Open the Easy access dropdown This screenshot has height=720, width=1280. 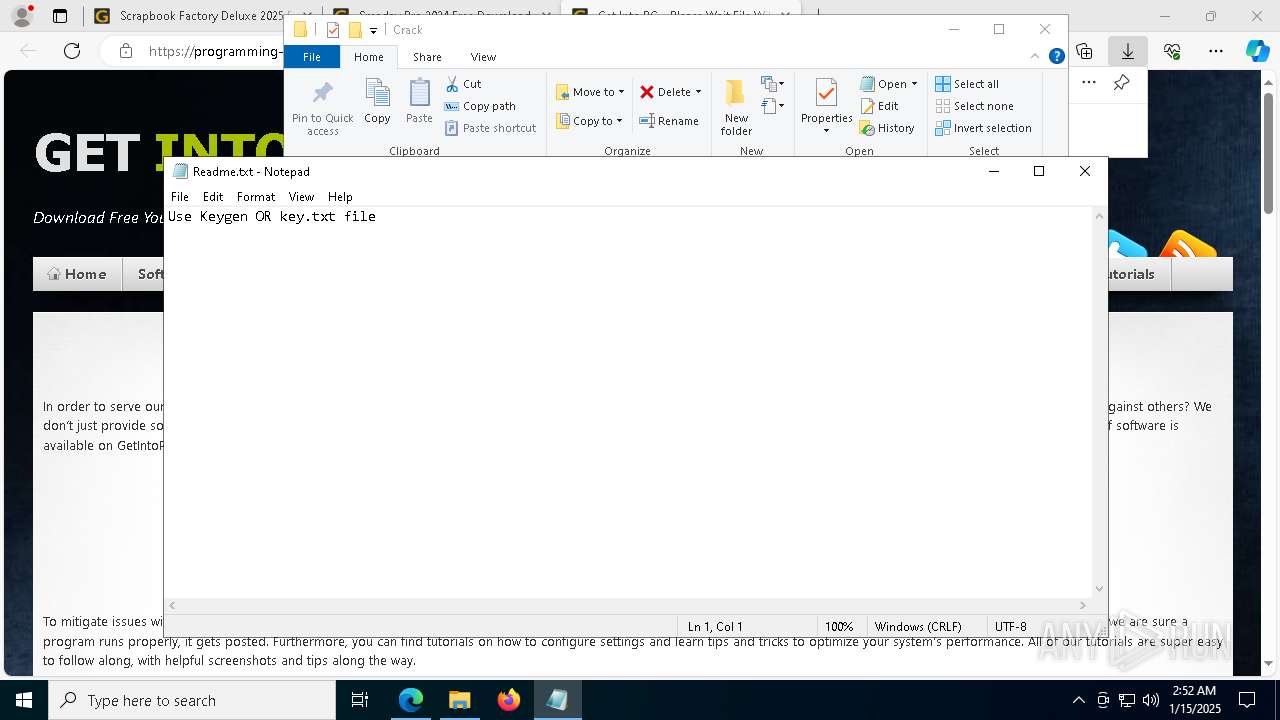pyautogui.click(x=773, y=105)
